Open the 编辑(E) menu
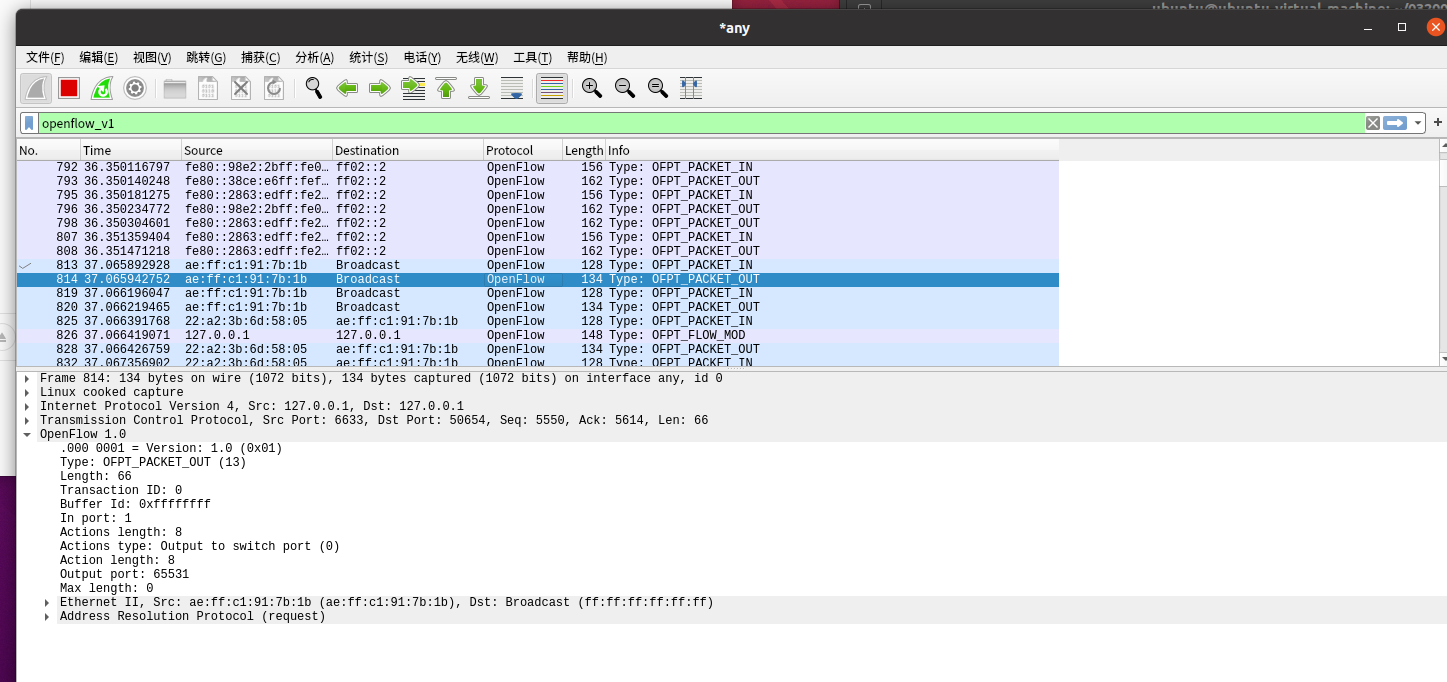Image resolution: width=1447 pixels, height=682 pixels. [x=99, y=58]
